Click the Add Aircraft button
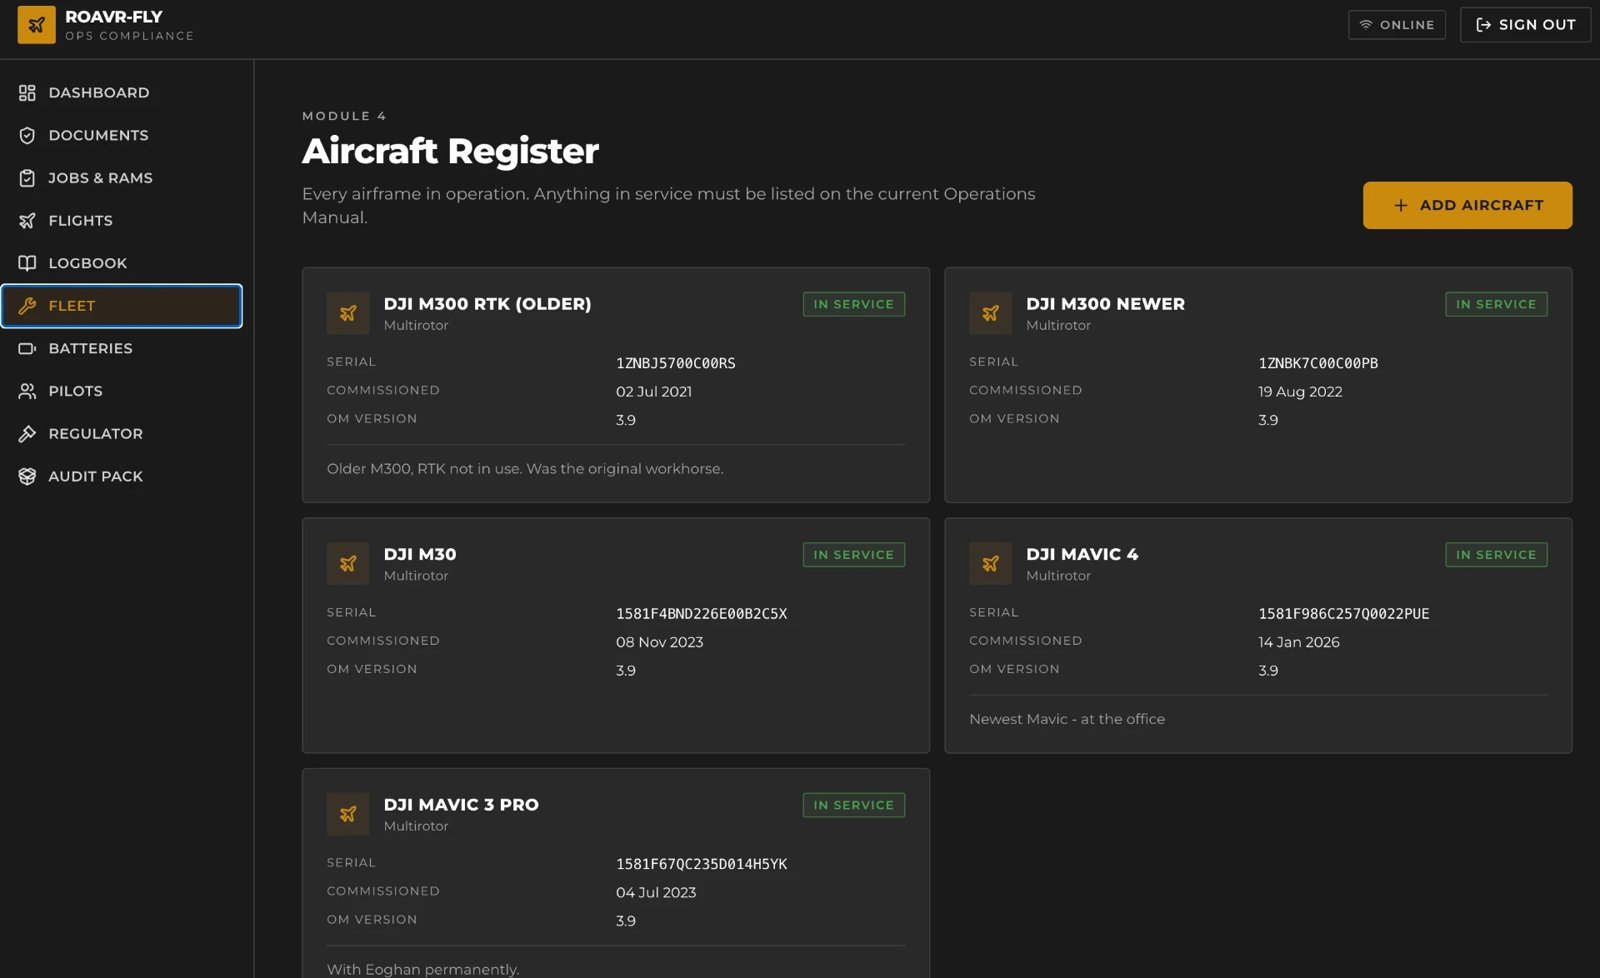Viewport: 1600px width, 978px height. click(x=1467, y=205)
